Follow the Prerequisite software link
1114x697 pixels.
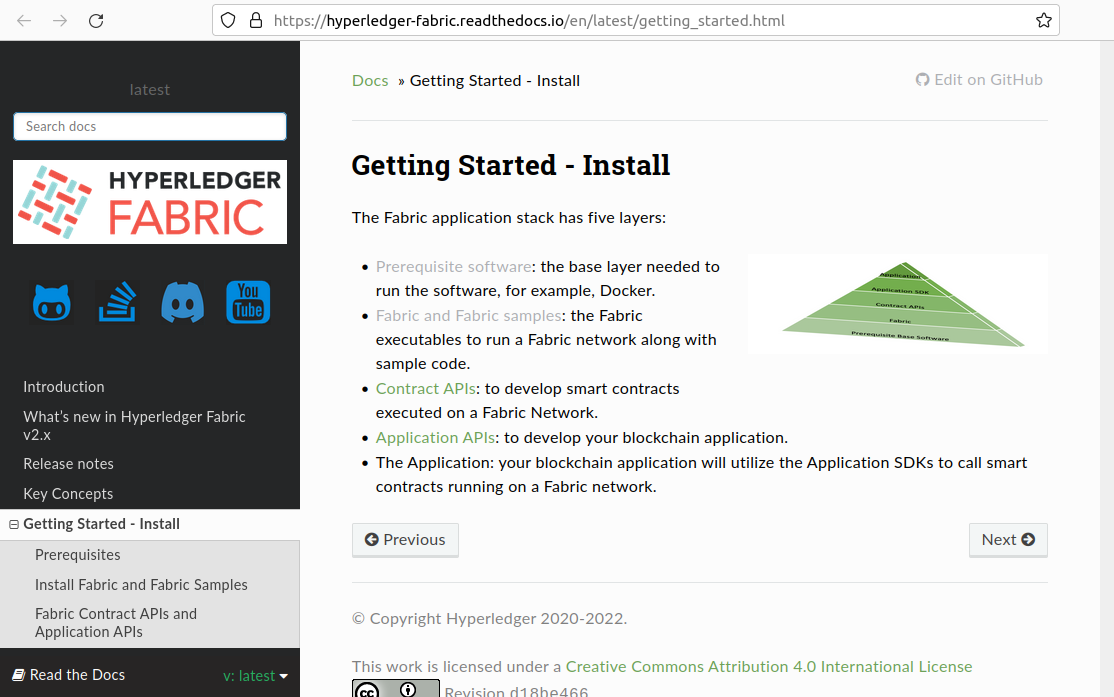click(x=453, y=266)
